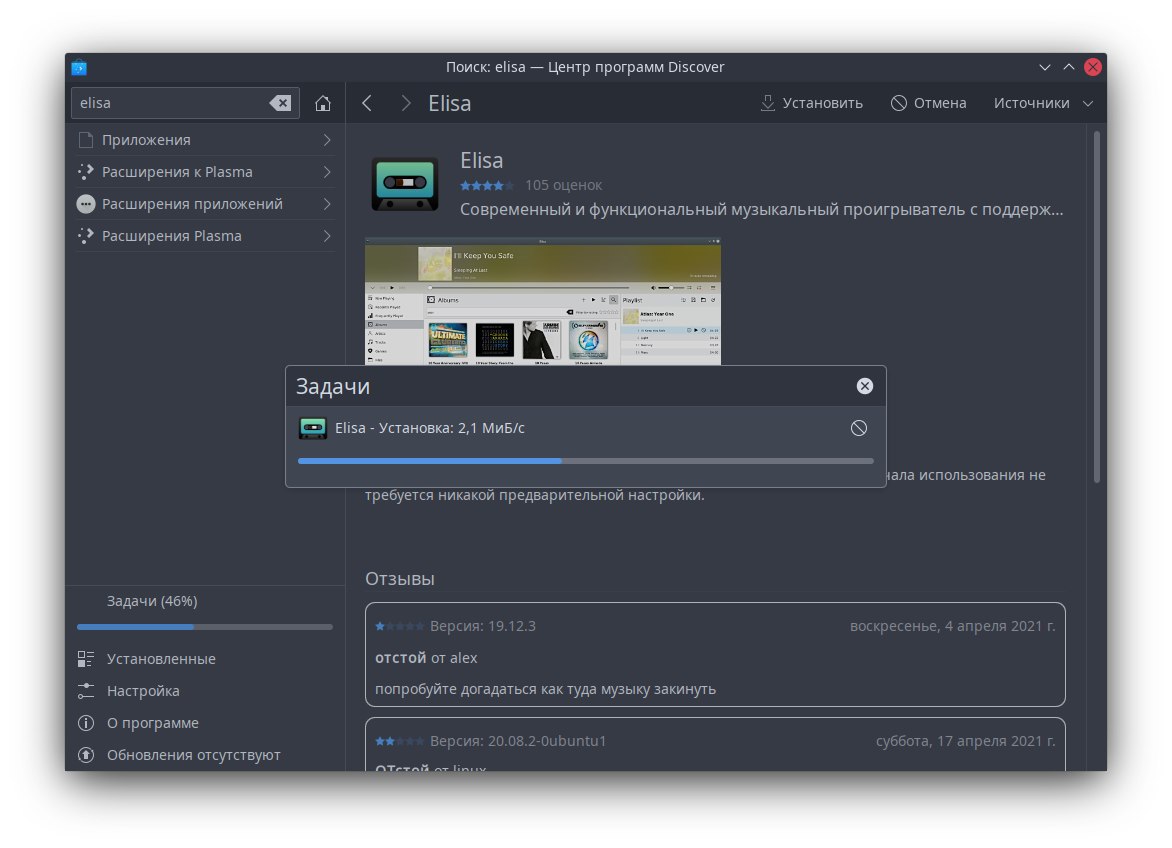Click the Discover app icon in title bar
The width and height of the screenshot is (1172, 848).
(79, 67)
